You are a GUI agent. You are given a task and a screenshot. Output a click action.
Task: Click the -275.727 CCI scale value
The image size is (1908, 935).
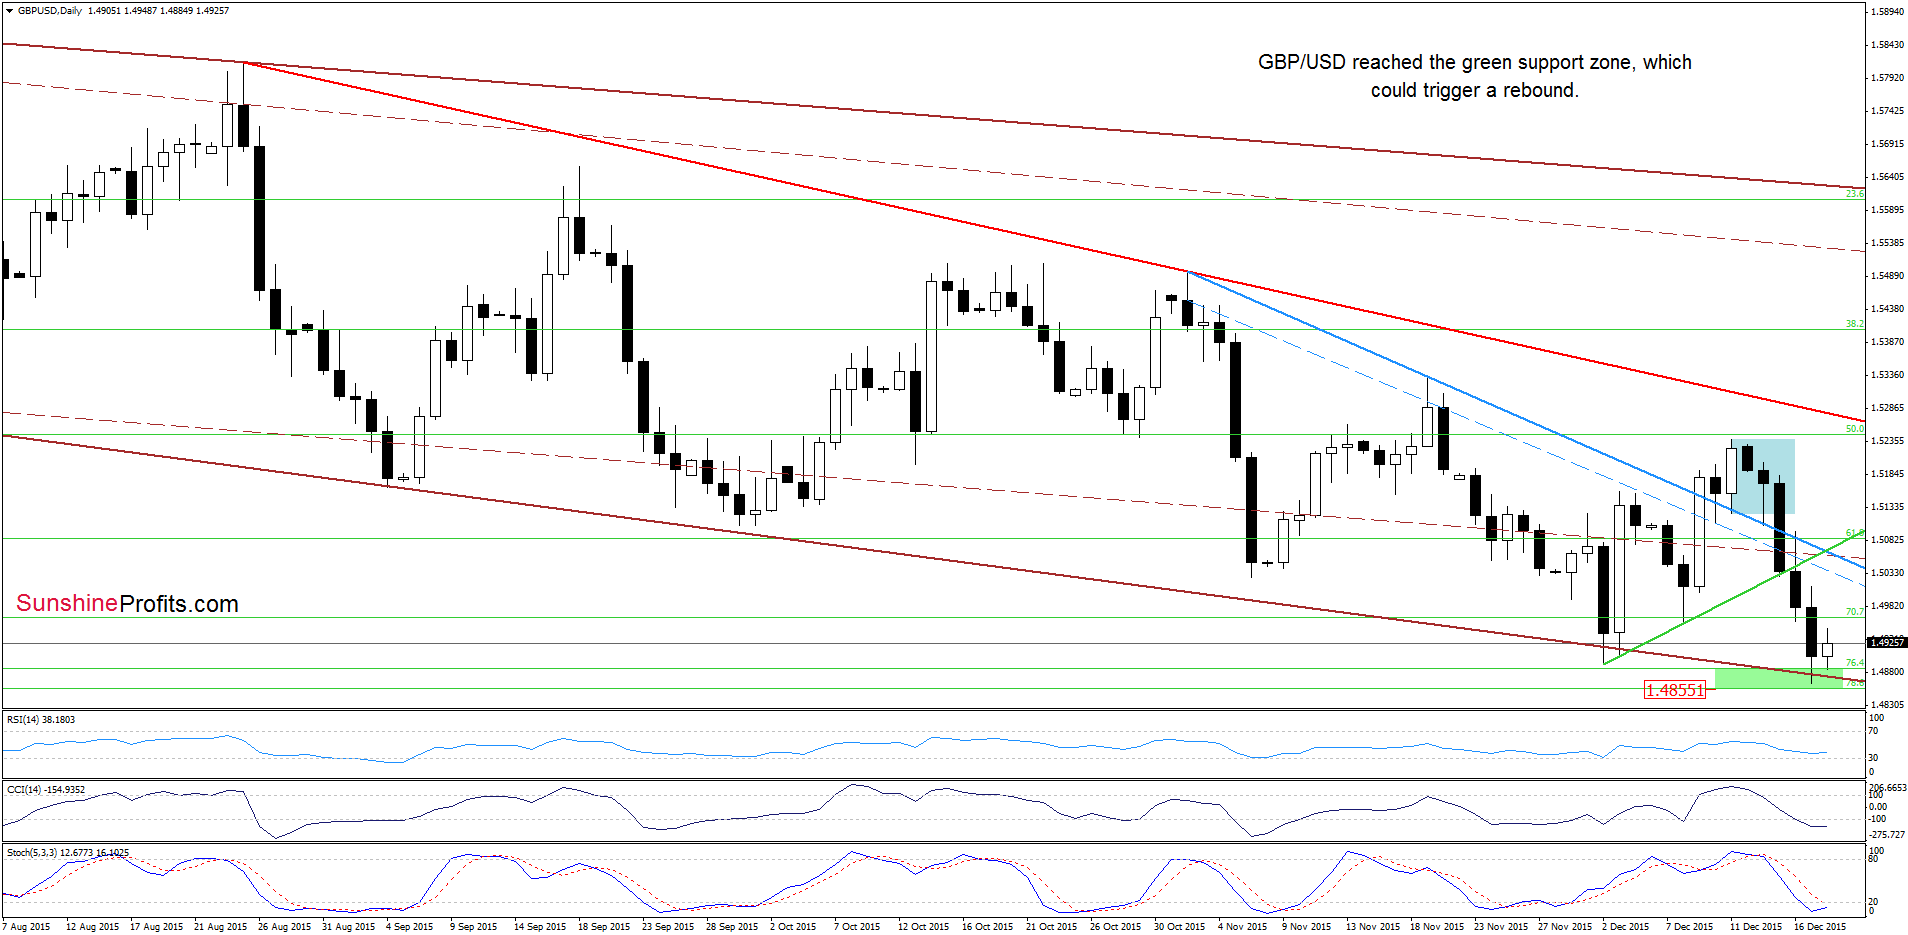pos(1886,834)
